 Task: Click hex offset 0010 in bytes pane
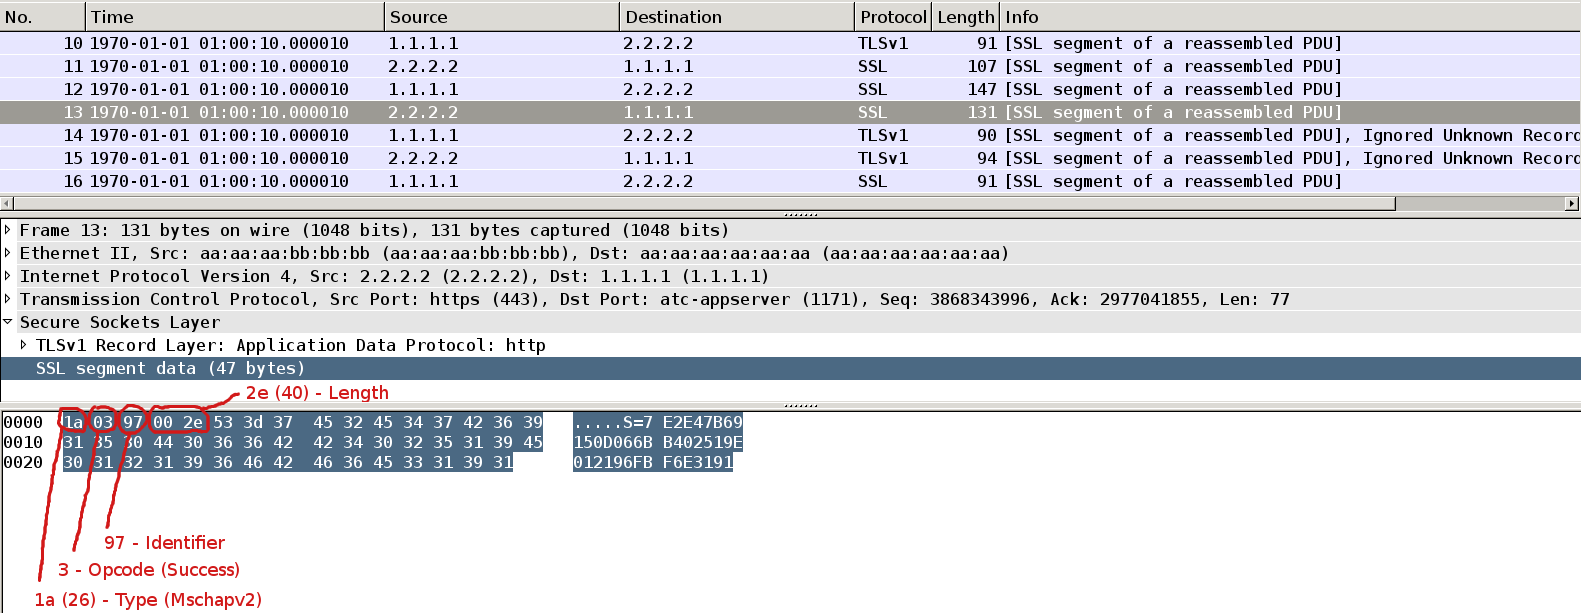click(23, 442)
